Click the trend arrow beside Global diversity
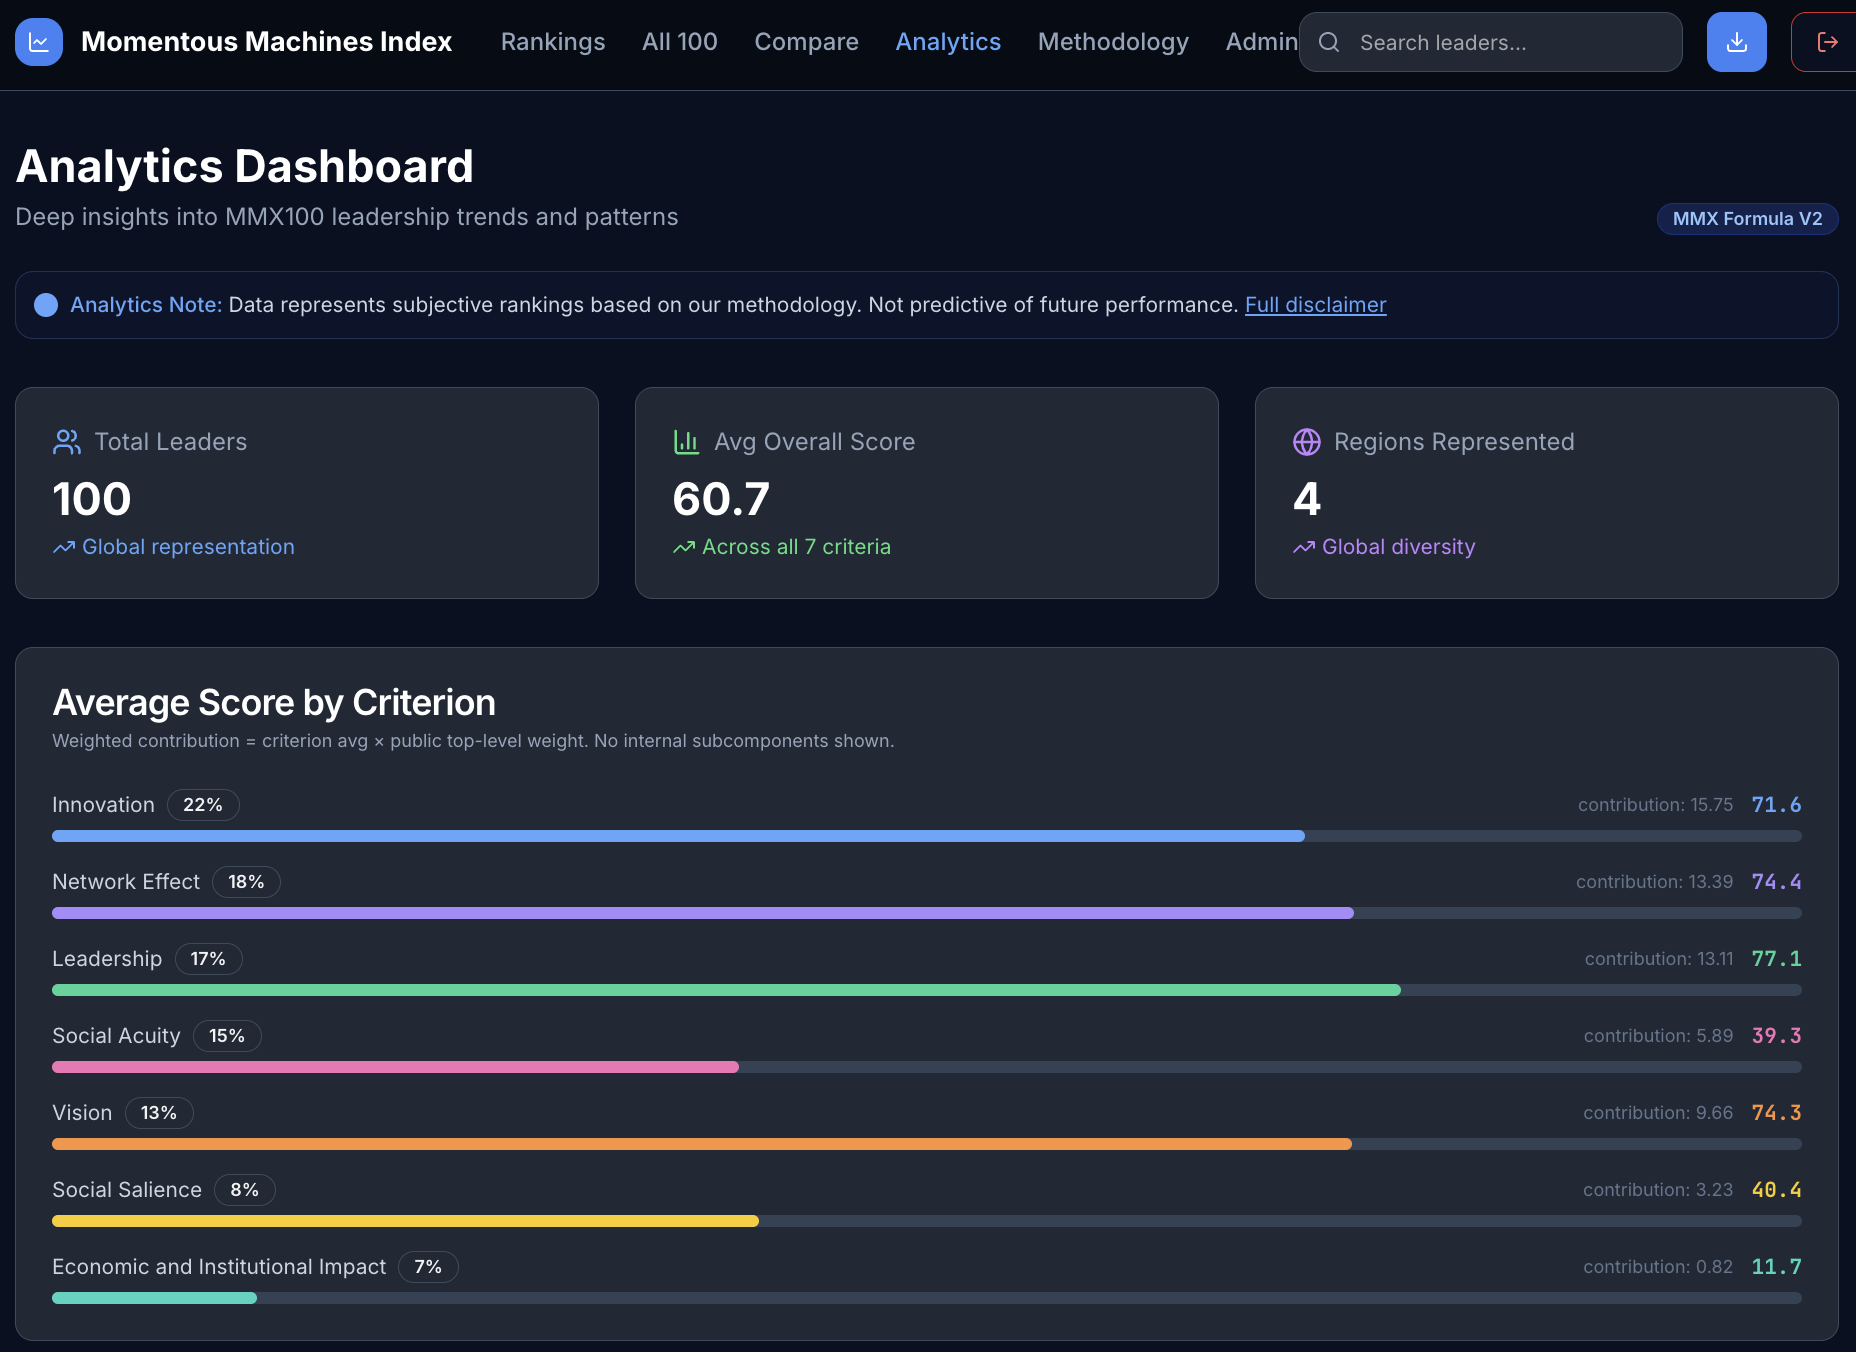This screenshot has height=1352, width=1856. [x=1304, y=547]
